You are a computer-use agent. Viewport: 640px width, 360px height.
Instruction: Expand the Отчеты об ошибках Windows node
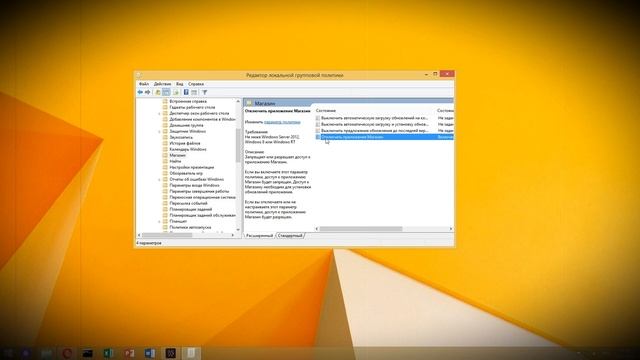tap(160, 179)
